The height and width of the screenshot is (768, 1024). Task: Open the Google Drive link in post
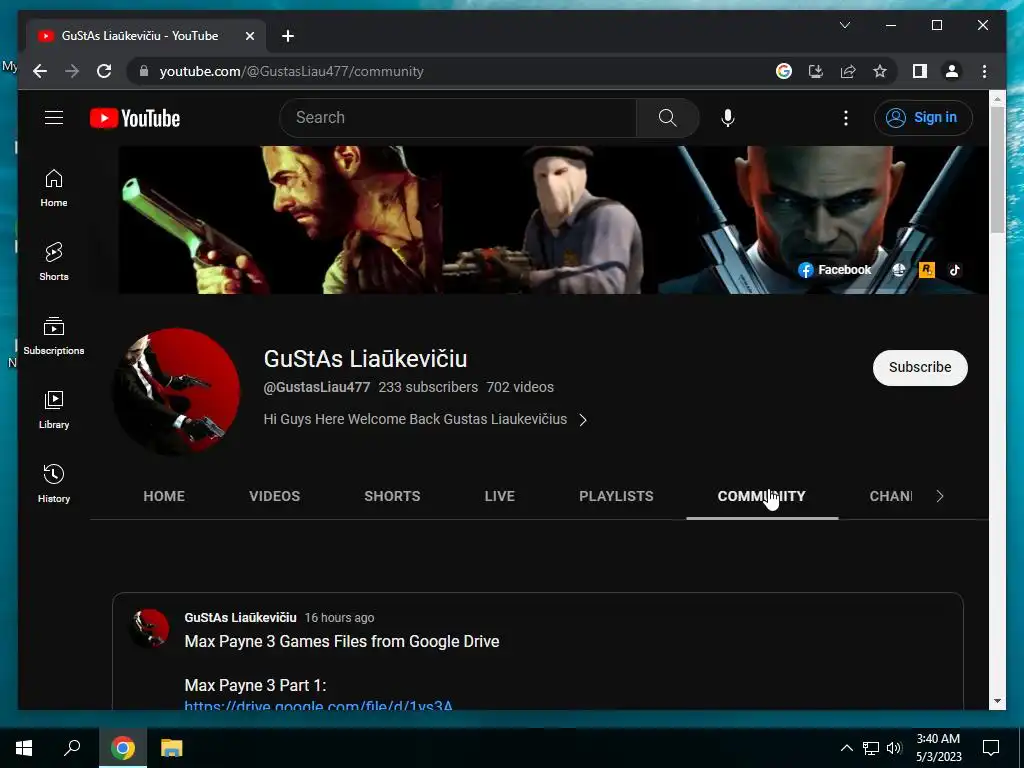pos(318,705)
